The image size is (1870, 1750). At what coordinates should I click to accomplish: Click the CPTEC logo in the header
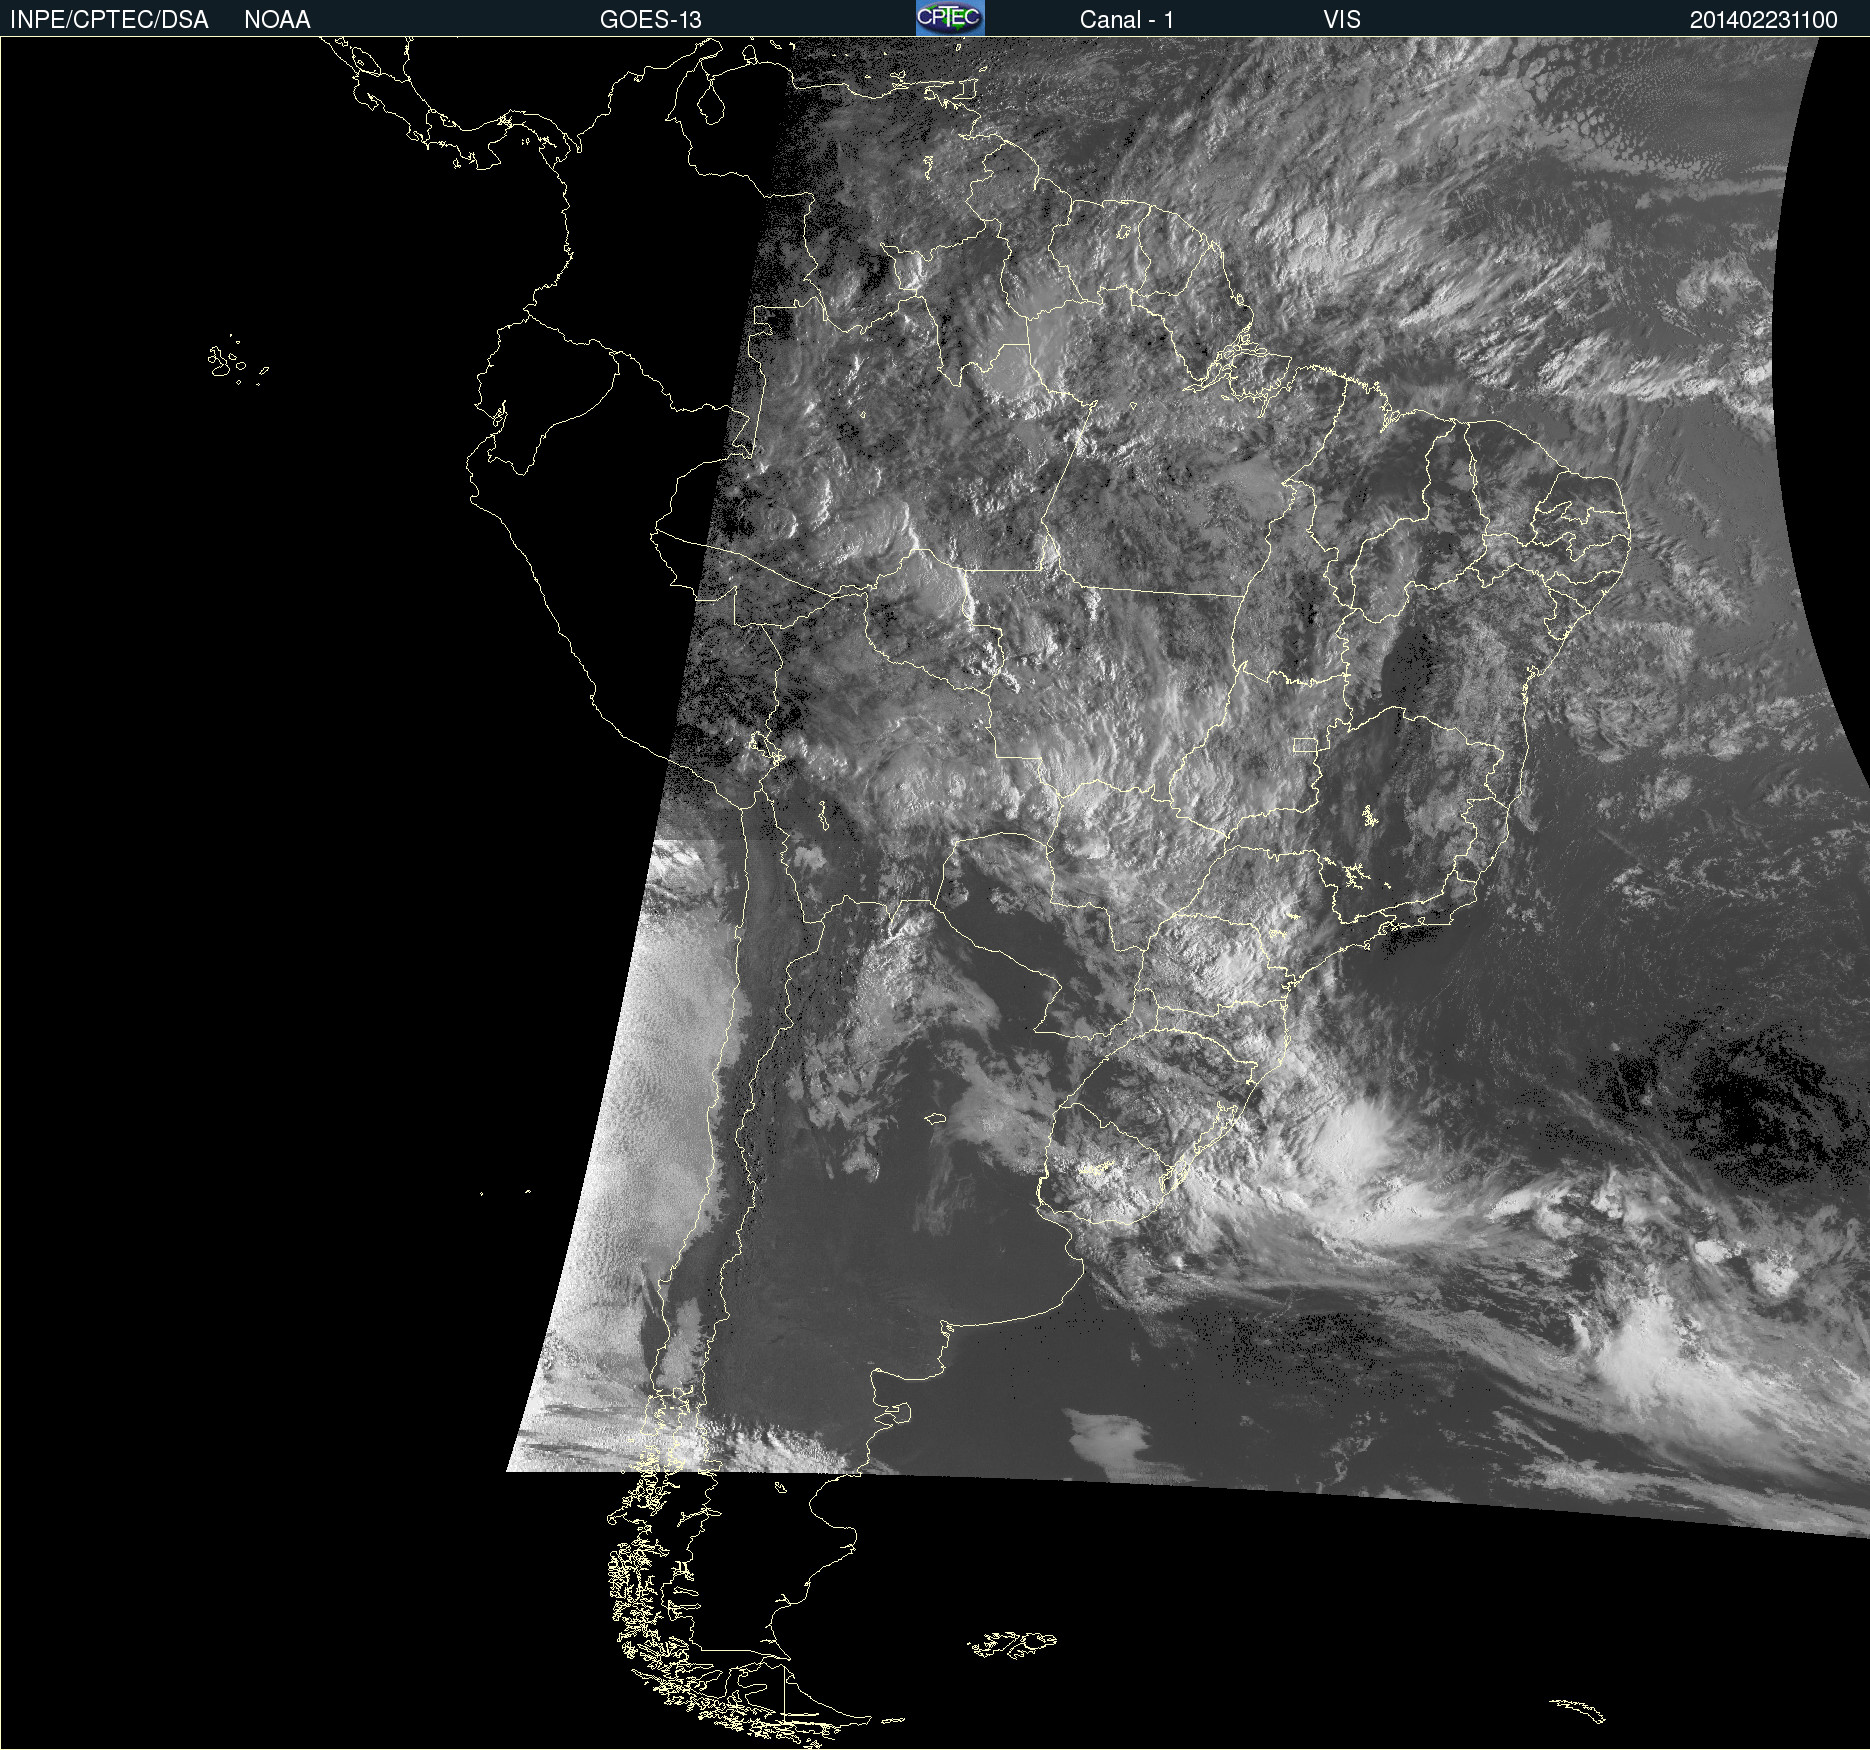coord(950,18)
